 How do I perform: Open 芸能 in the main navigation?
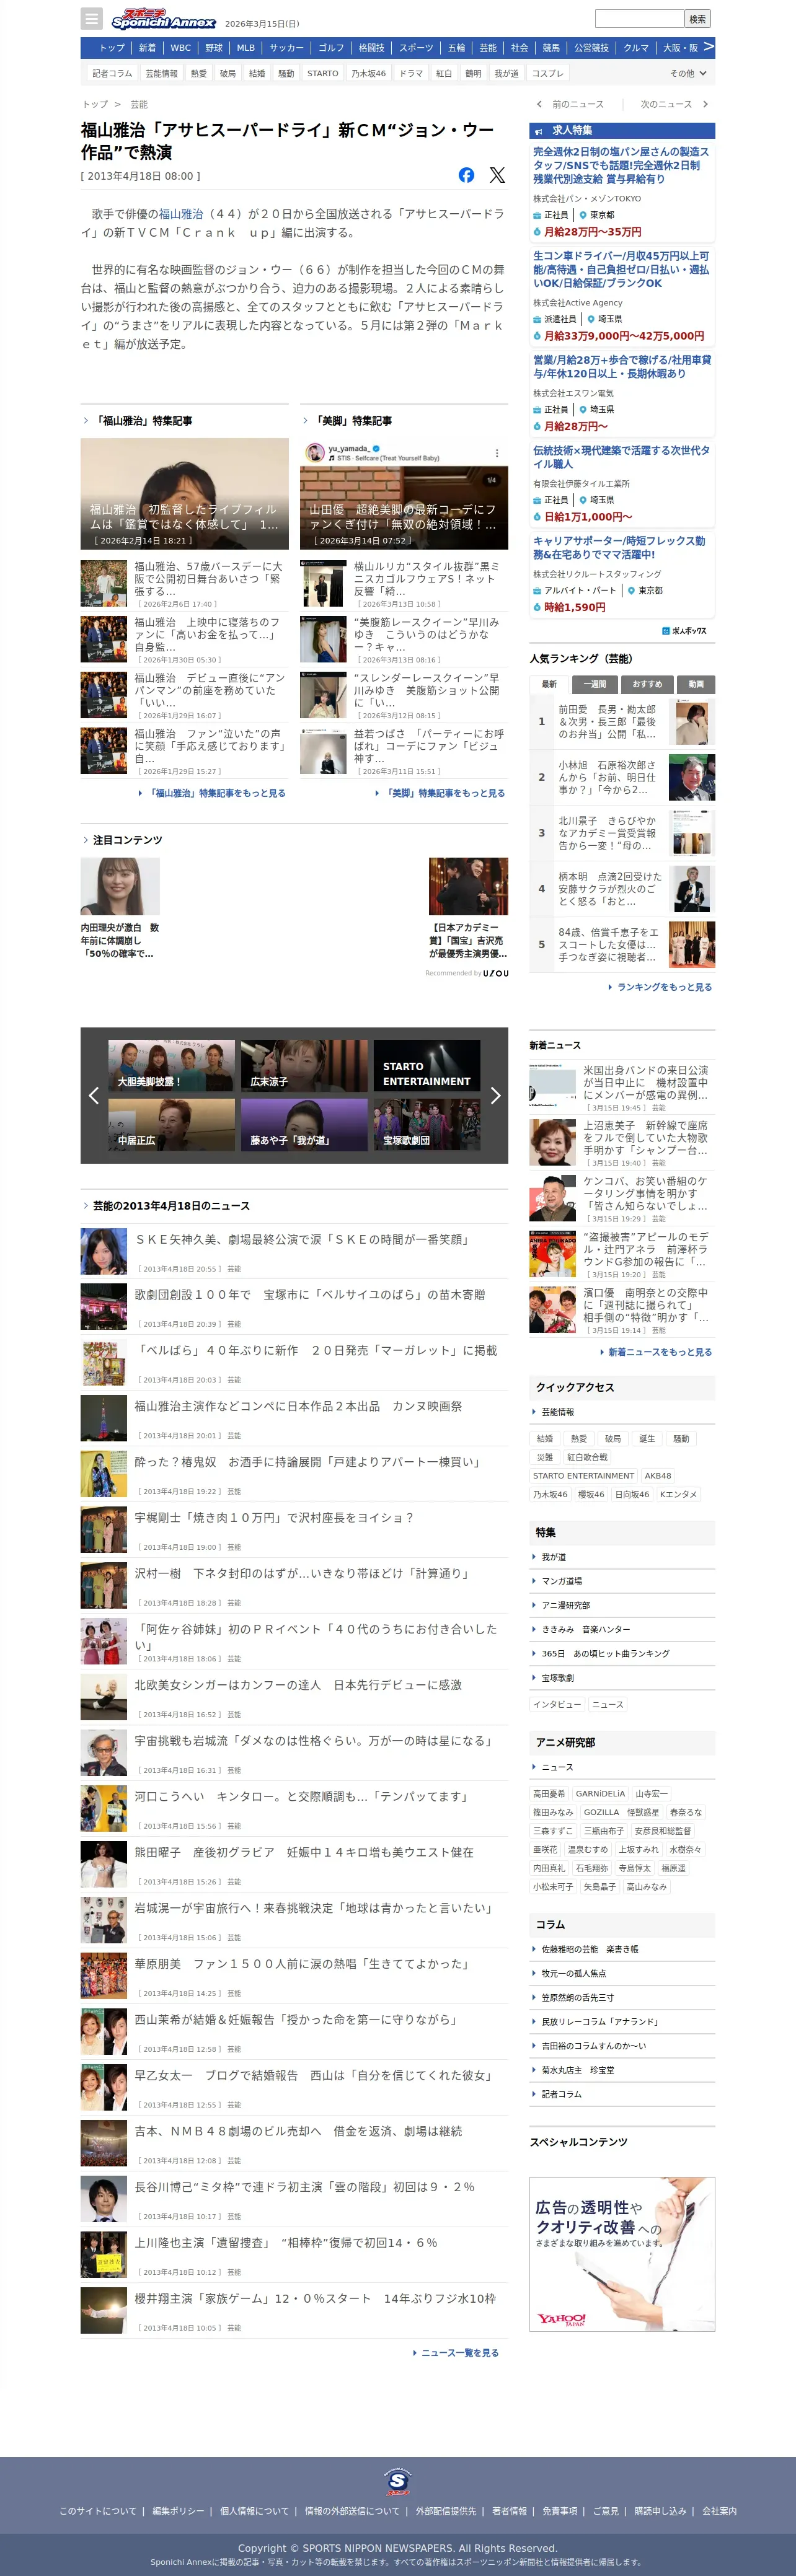click(488, 48)
